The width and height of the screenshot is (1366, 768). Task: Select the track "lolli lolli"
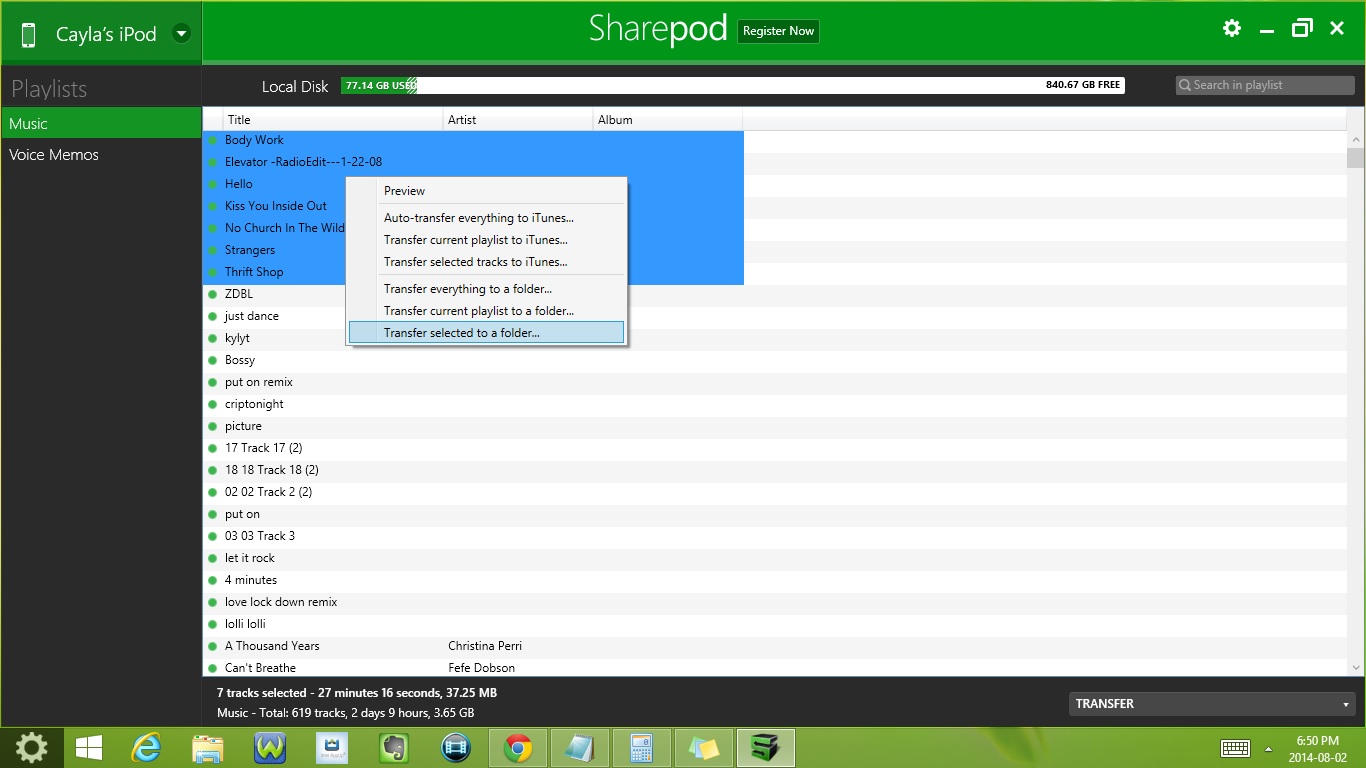[245, 624]
